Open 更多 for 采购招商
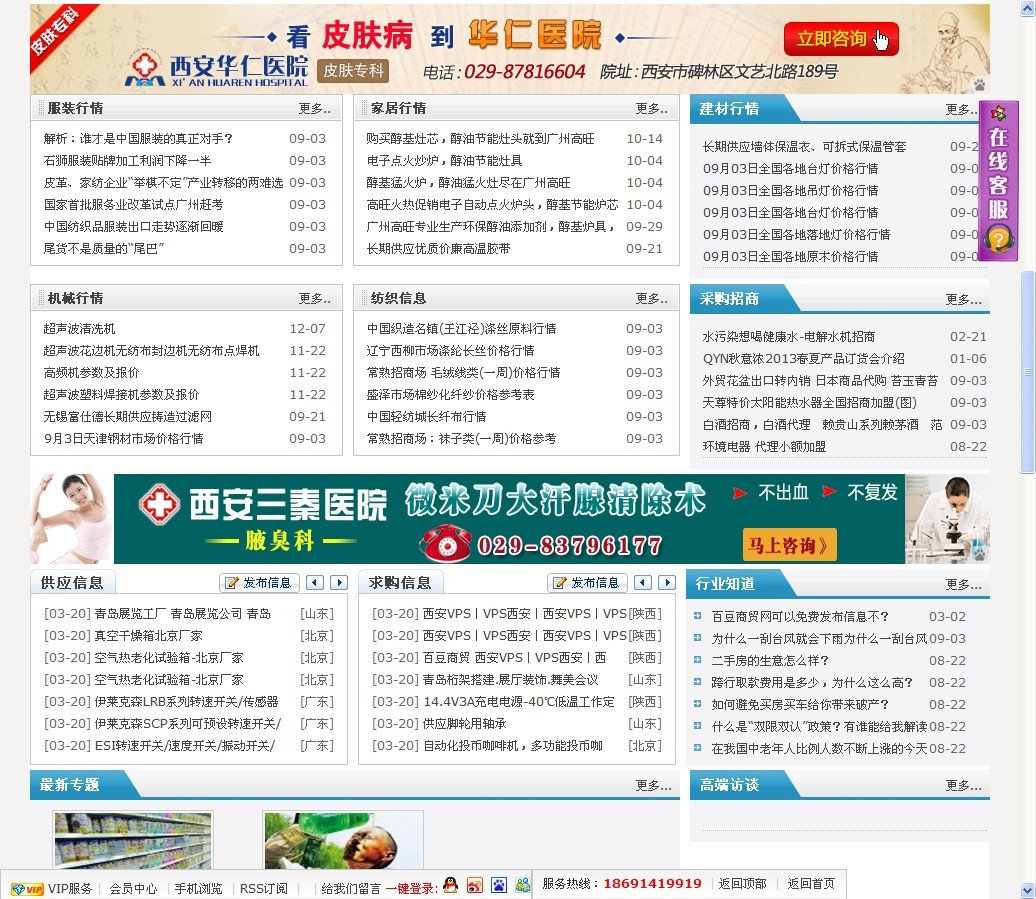Image resolution: width=1036 pixels, height=899 pixels. click(963, 300)
